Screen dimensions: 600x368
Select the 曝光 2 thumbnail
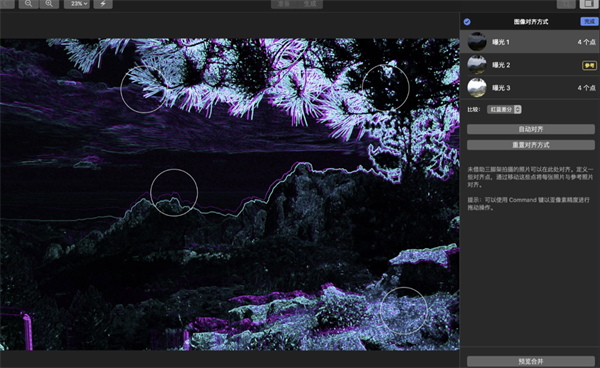tap(477, 65)
